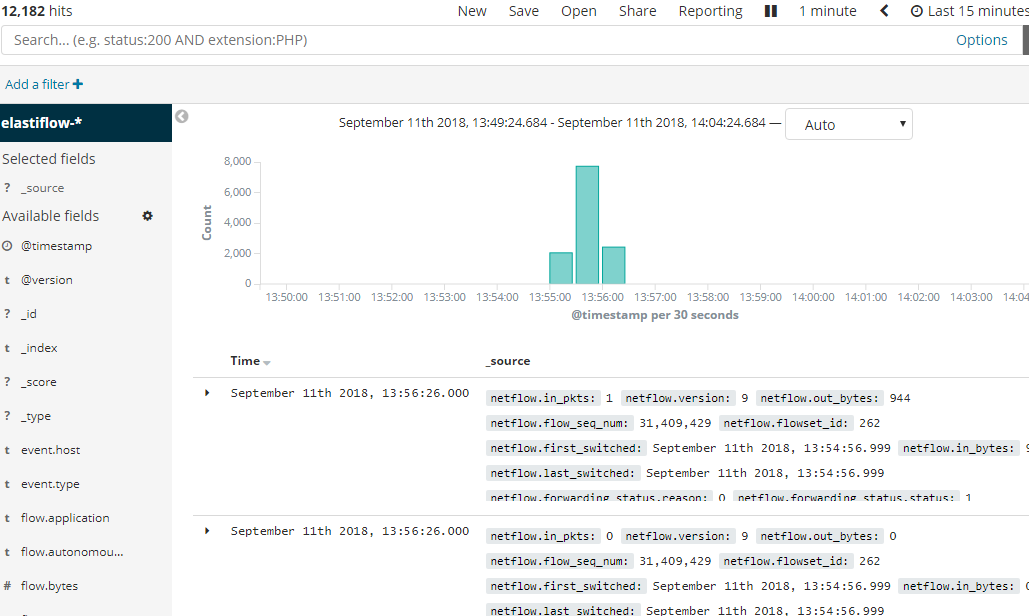Click the @timestamp per 30 seconds axis label

coord(655,315)
